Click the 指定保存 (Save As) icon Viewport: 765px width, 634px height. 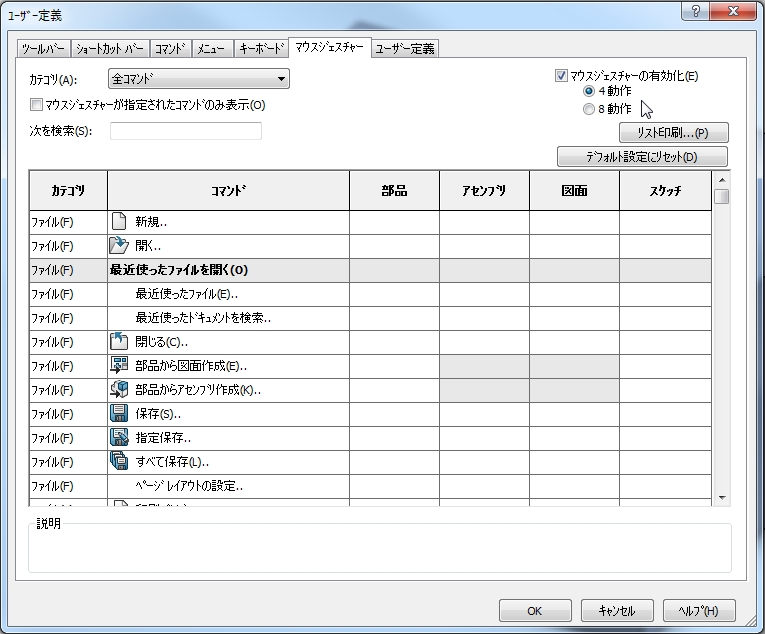pos(120,438)
